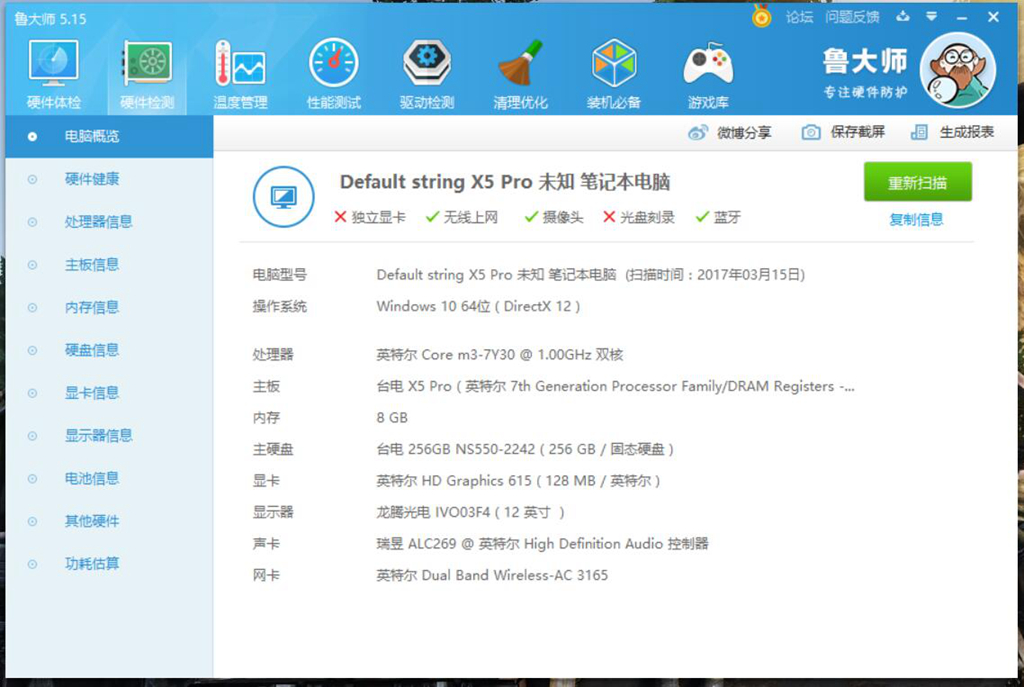Click the 装机必备 software box icon
Screen dimensions: 1024x687
[x=613, y=70]
